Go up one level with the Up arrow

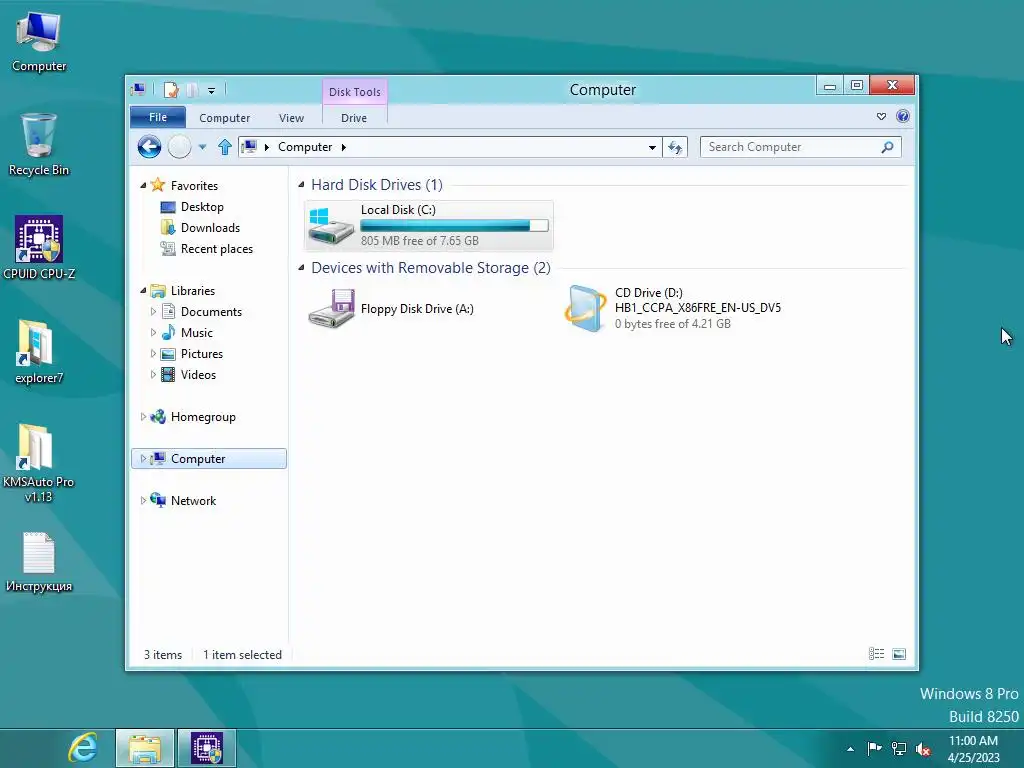(225, 147)
